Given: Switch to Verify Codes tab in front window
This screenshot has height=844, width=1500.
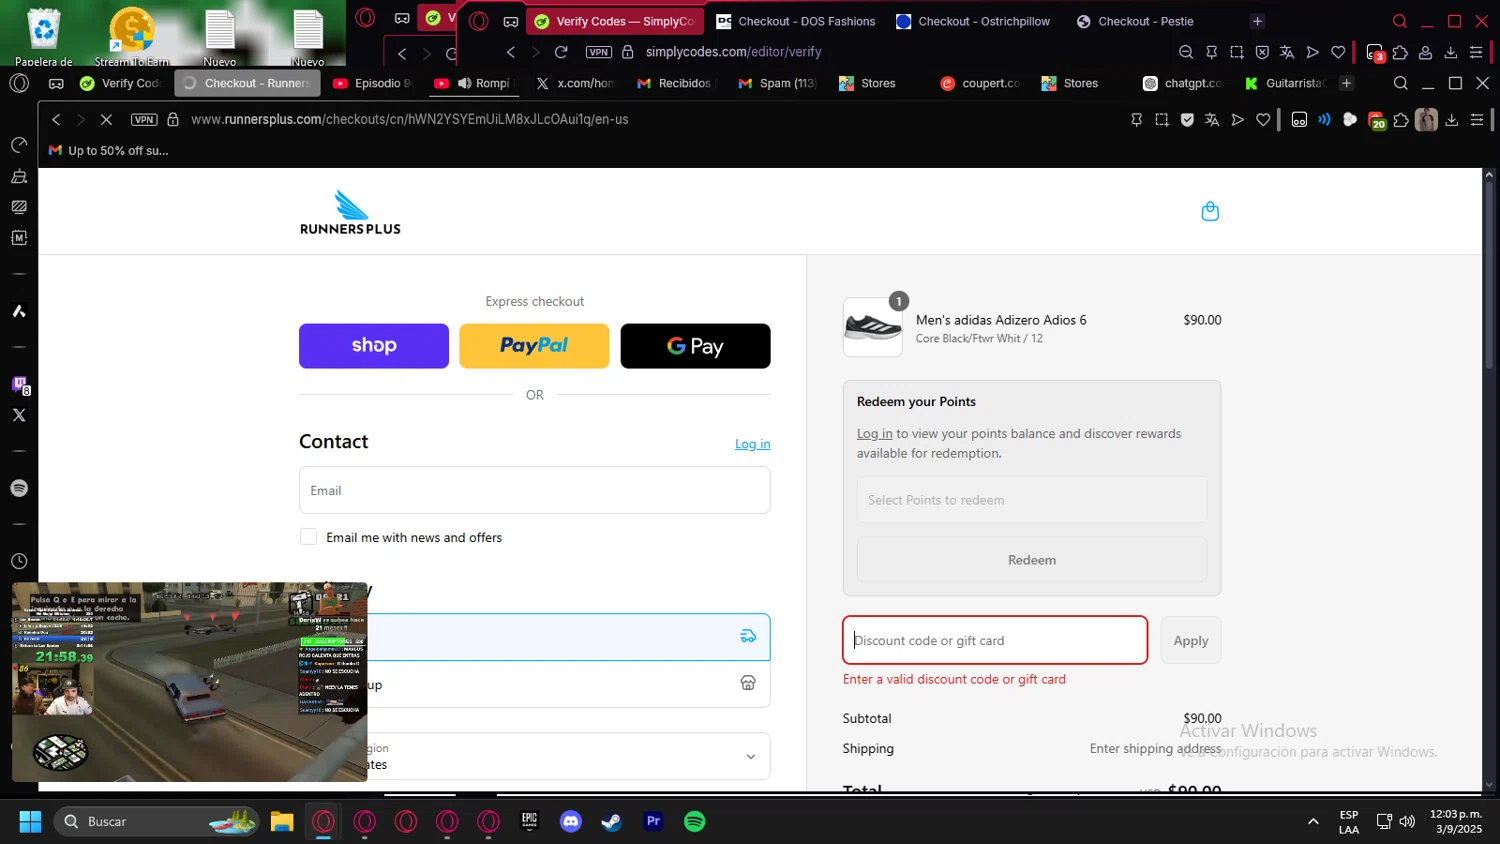Looking at the screenshot, I should pyautogui.click(x=120, y=83).
